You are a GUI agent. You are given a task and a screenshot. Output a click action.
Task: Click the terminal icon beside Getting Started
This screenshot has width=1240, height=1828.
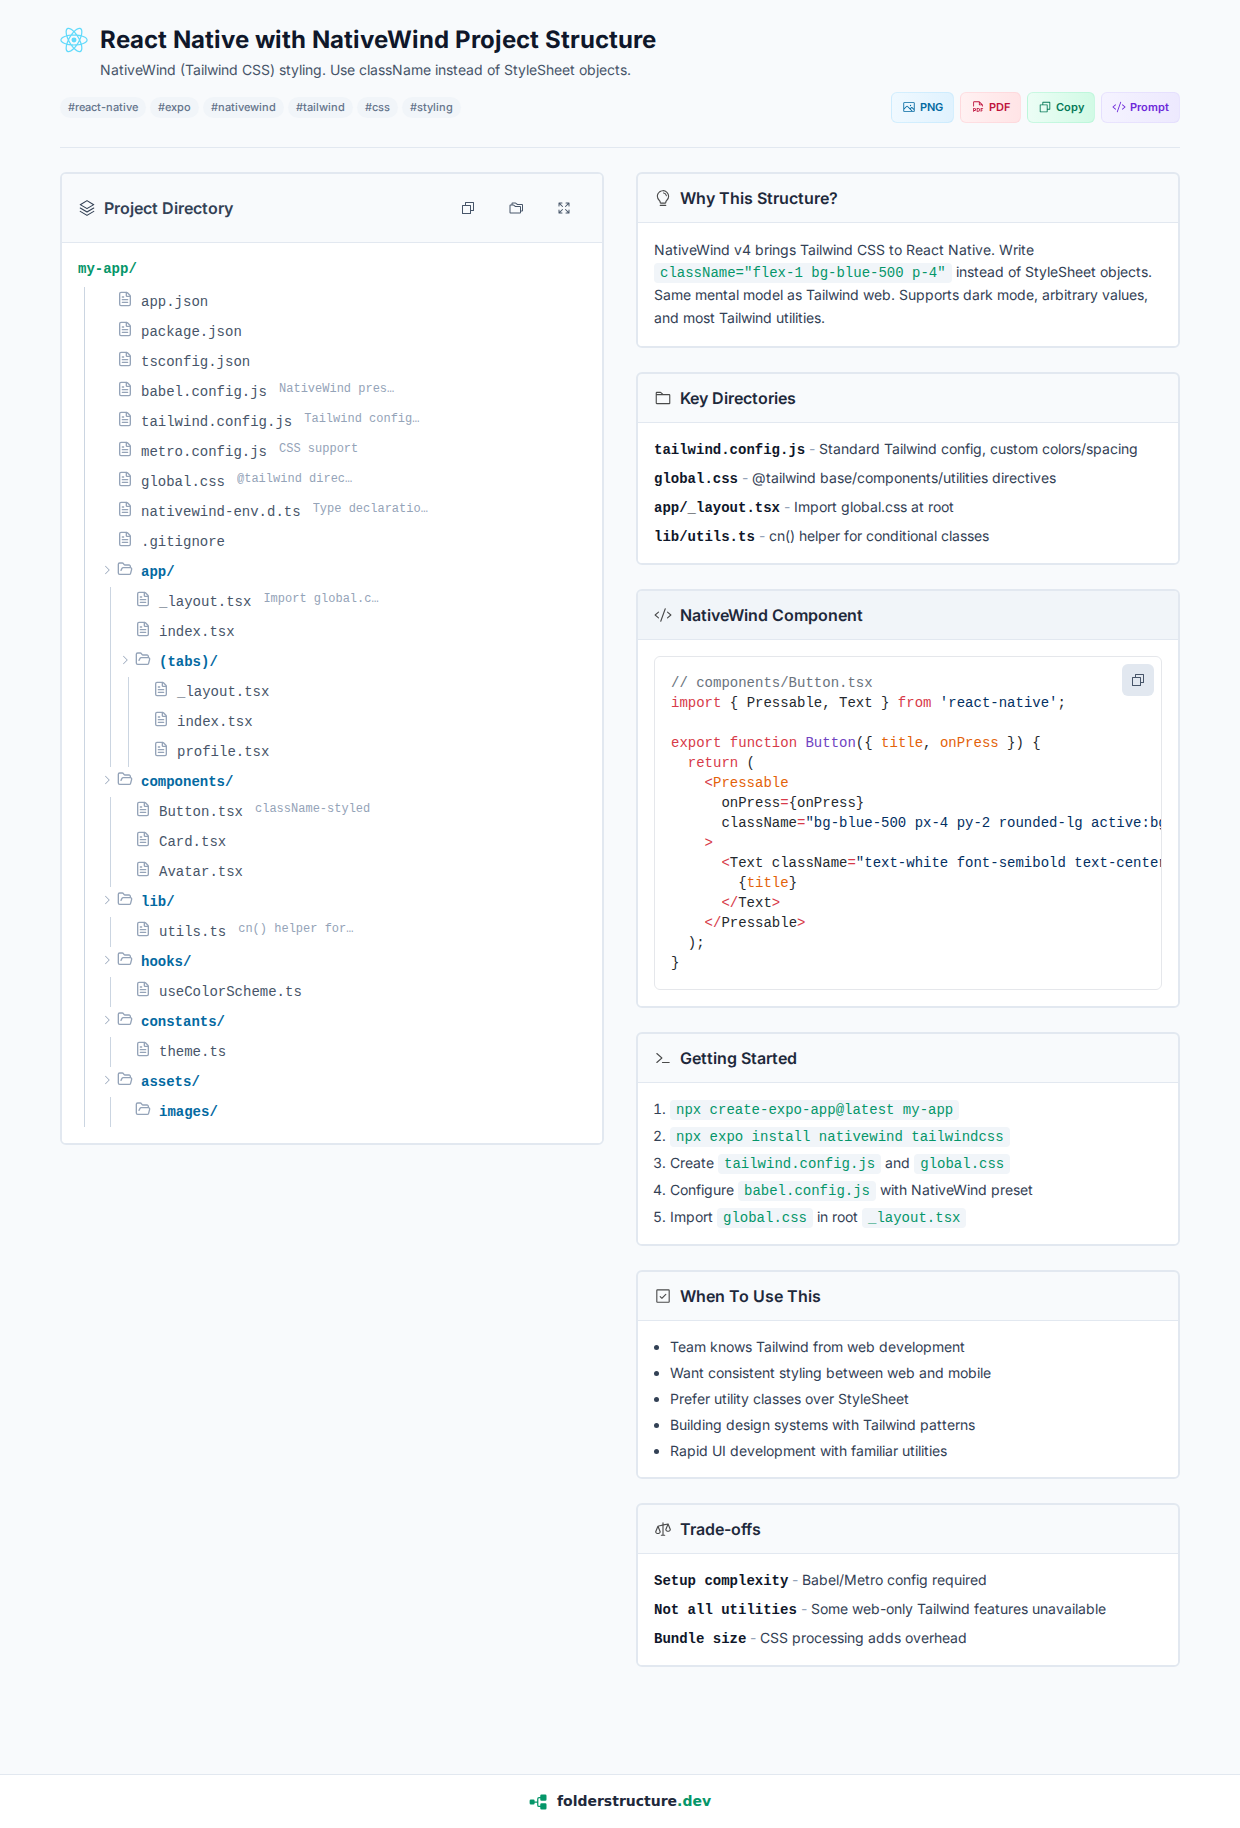point(662,1058)
